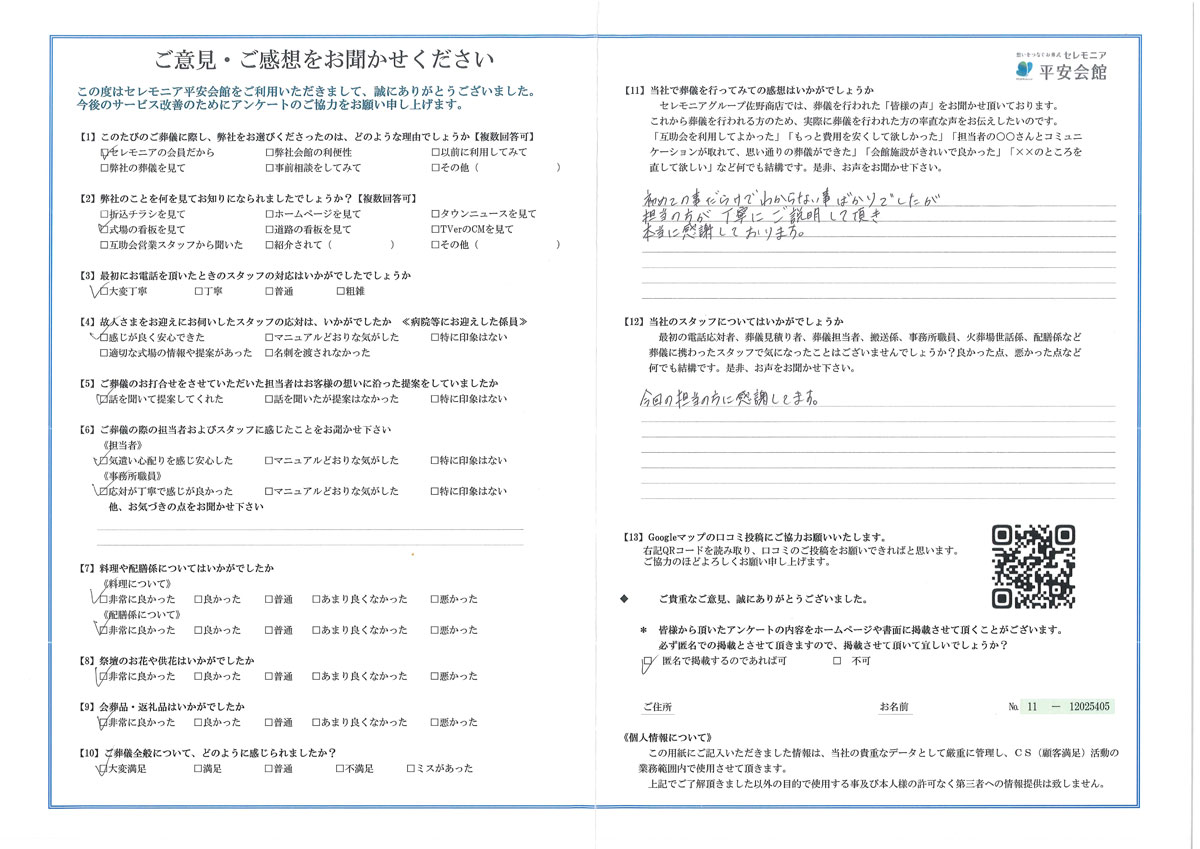The height and width of the screenshot is (849, 1200).
Task: Check 感じが良く安心できた box
Action: [104, 338]
